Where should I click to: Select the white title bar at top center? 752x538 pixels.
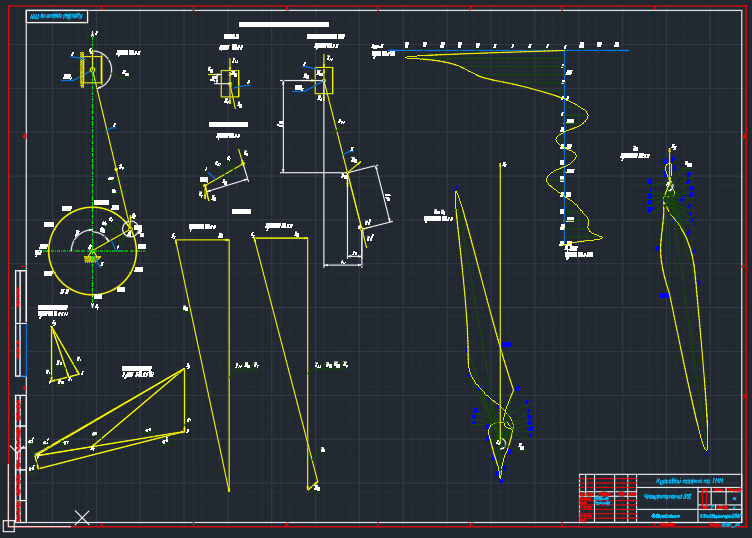283,24
